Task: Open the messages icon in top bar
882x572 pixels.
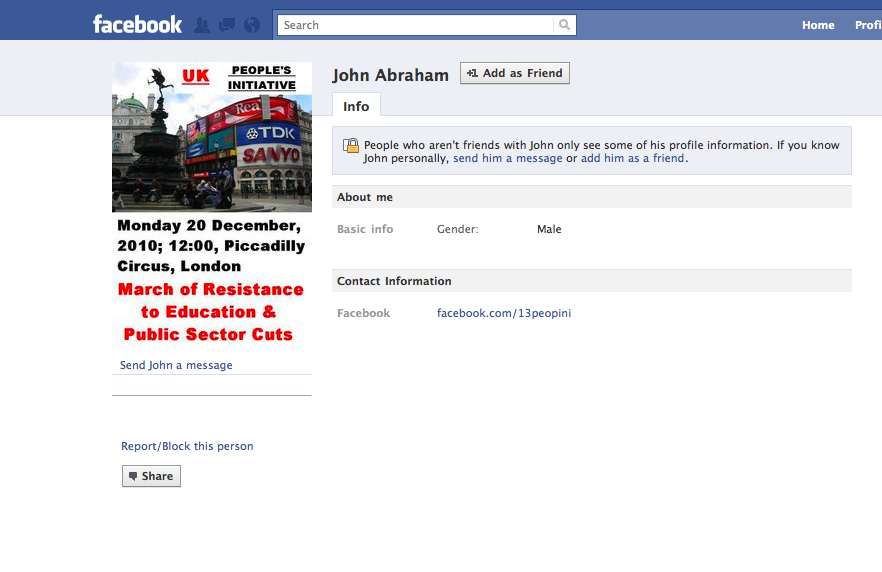Action: click(x=227, y=25)
